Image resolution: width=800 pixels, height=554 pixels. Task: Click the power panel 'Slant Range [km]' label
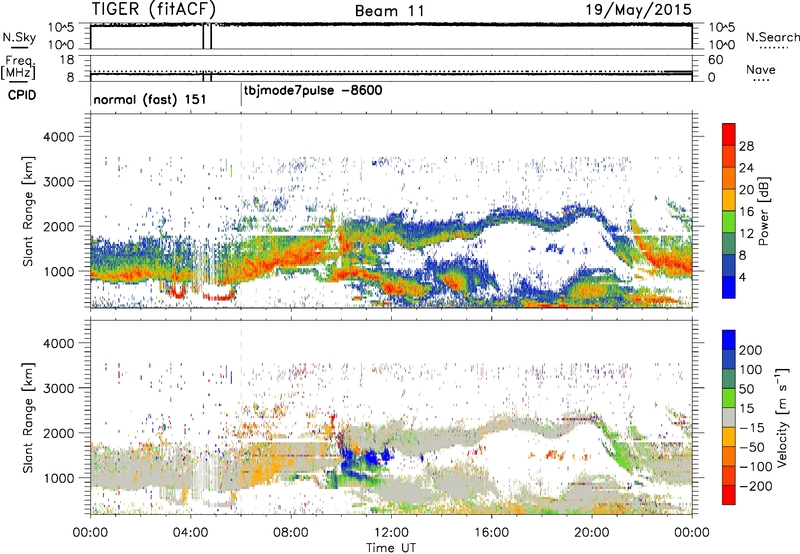(x=28, y=211)
